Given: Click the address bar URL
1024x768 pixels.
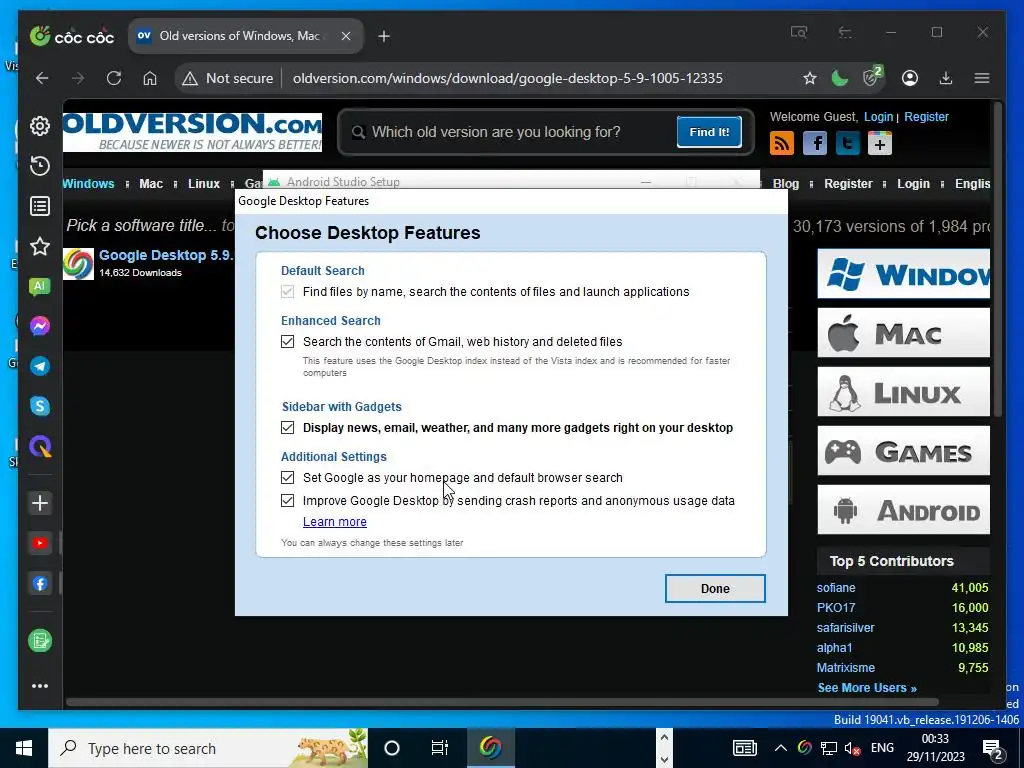Looking at the screenshot, I should pos(507,78).
